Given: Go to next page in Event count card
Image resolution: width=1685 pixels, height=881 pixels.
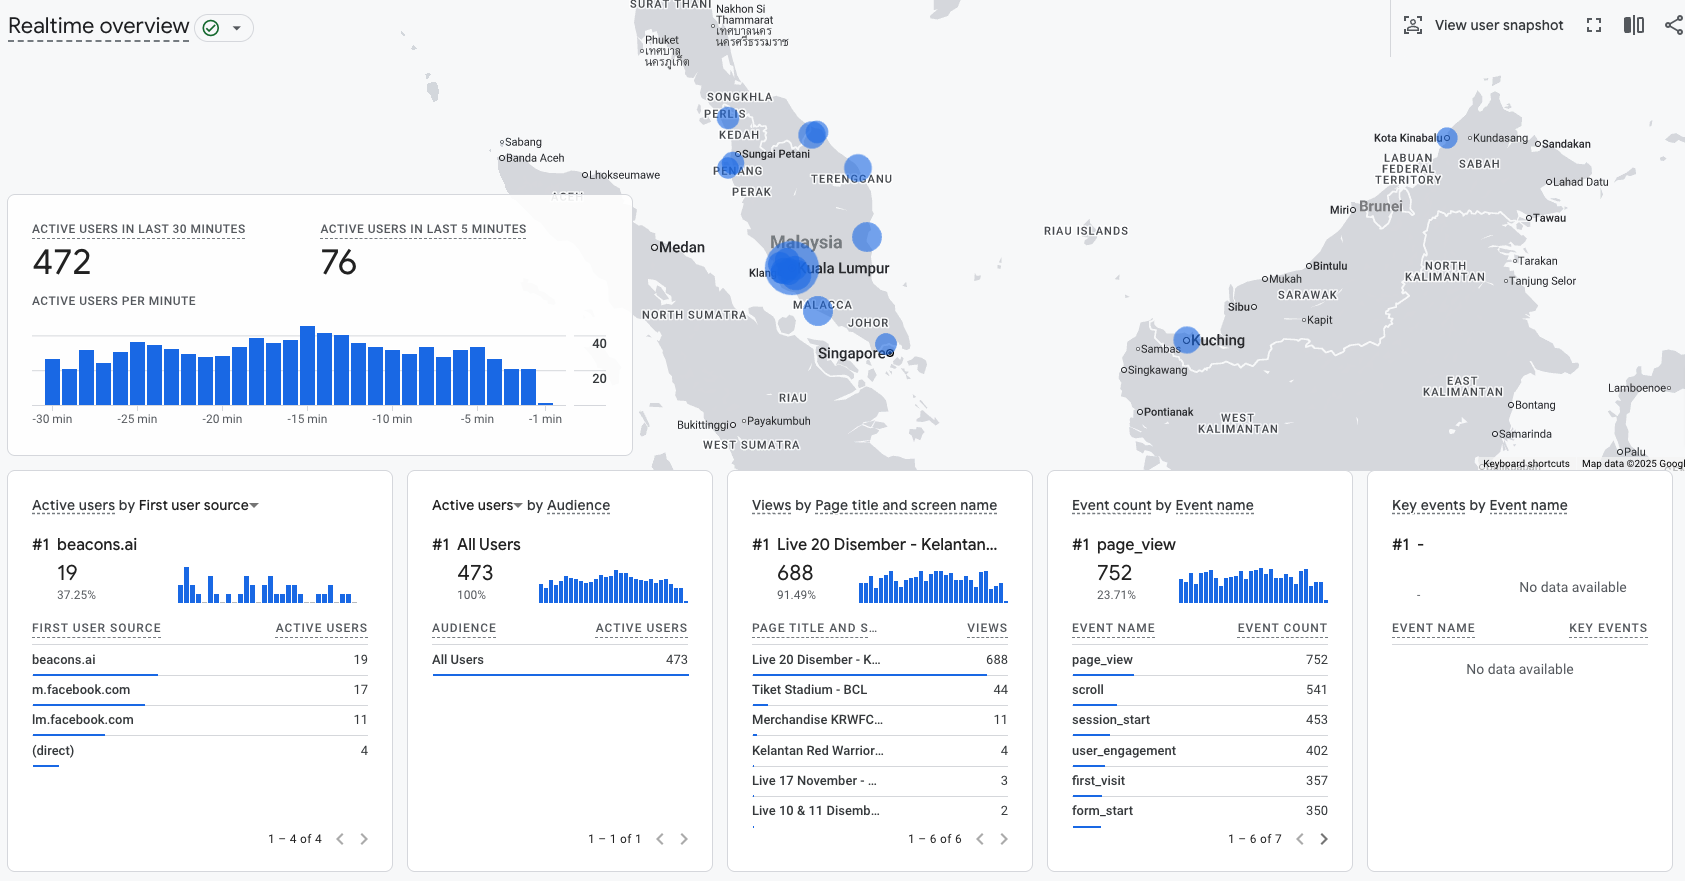Looking at the screenshot, I should point(1324,839).
